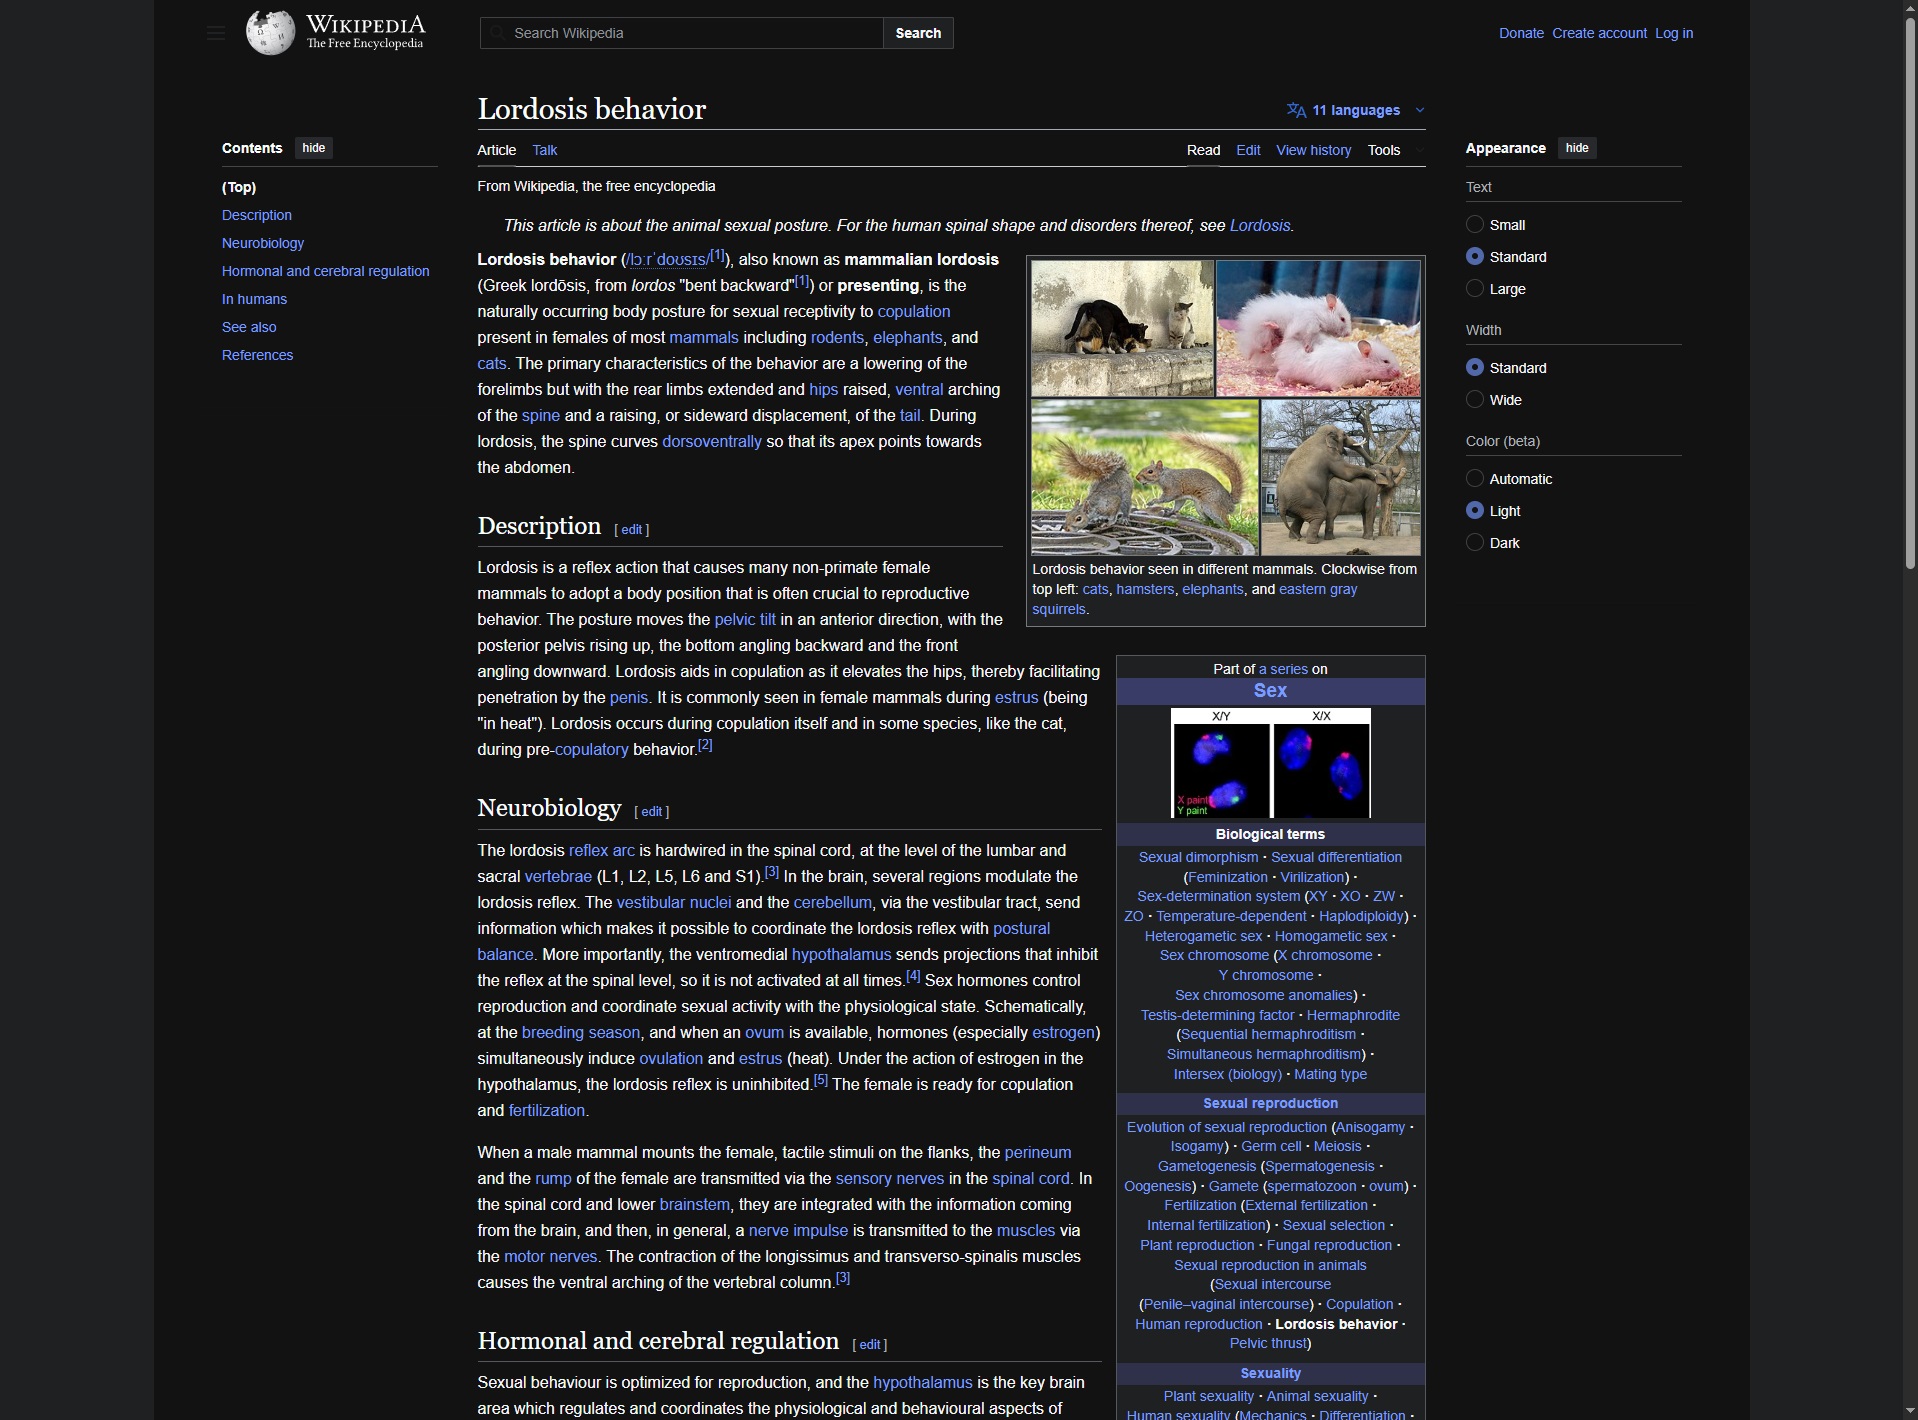Edit Hormonal and cerebral regulation section
This screenshot has height=1420, width=1918.
870,1344
